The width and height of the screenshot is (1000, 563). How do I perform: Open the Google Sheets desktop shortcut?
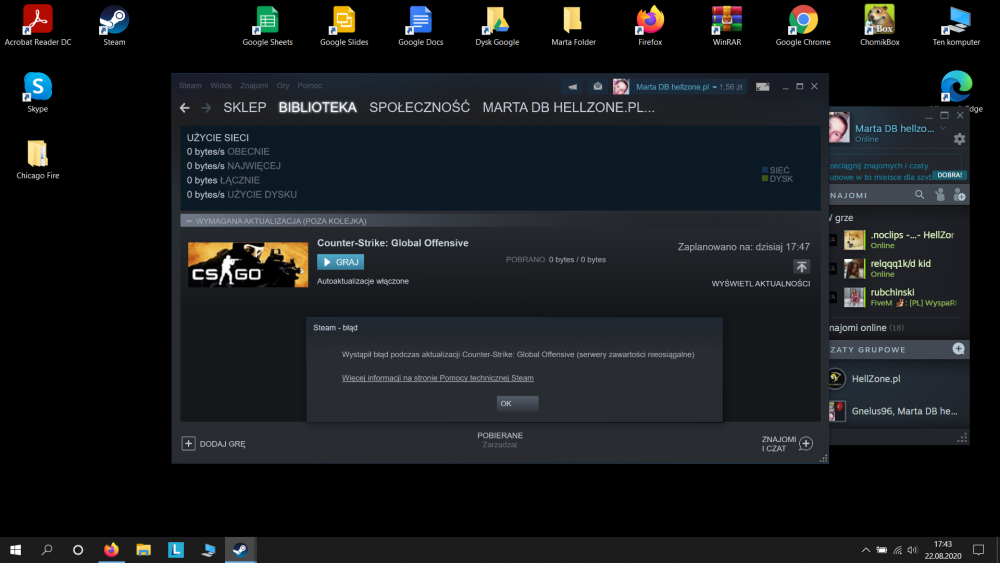click(267, 26)
